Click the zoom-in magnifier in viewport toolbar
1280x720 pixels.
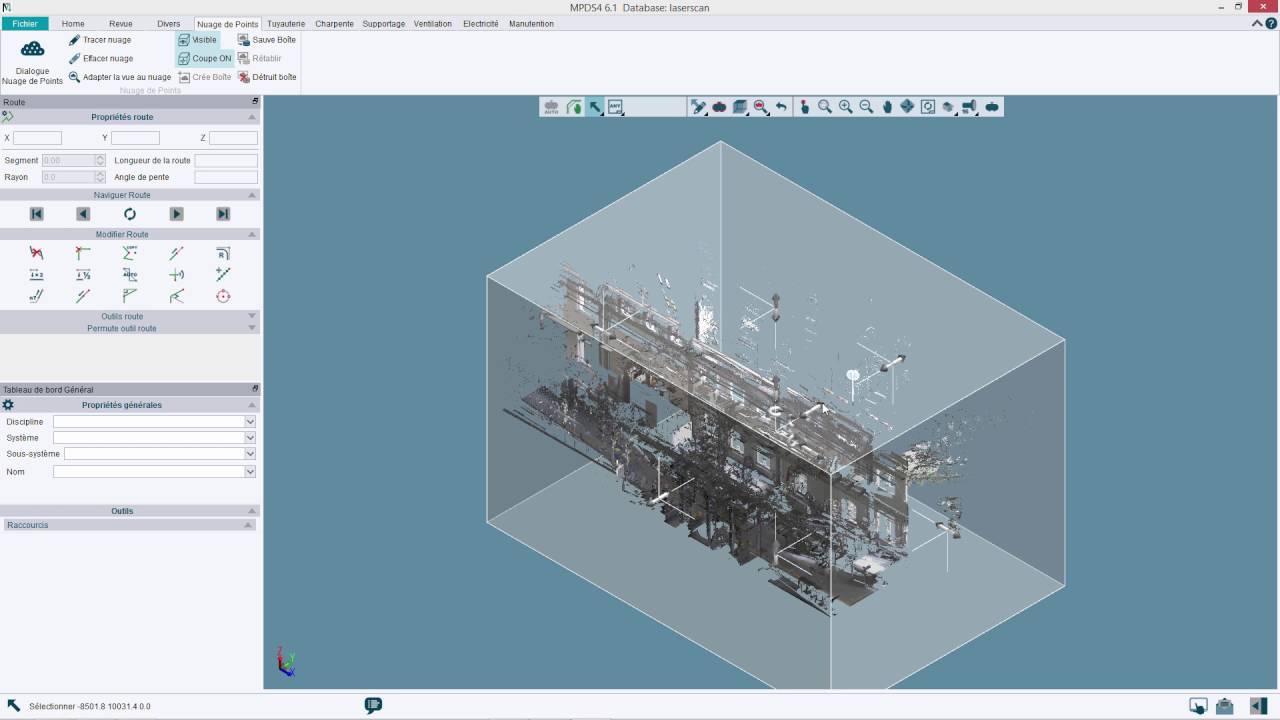[845, 107]
